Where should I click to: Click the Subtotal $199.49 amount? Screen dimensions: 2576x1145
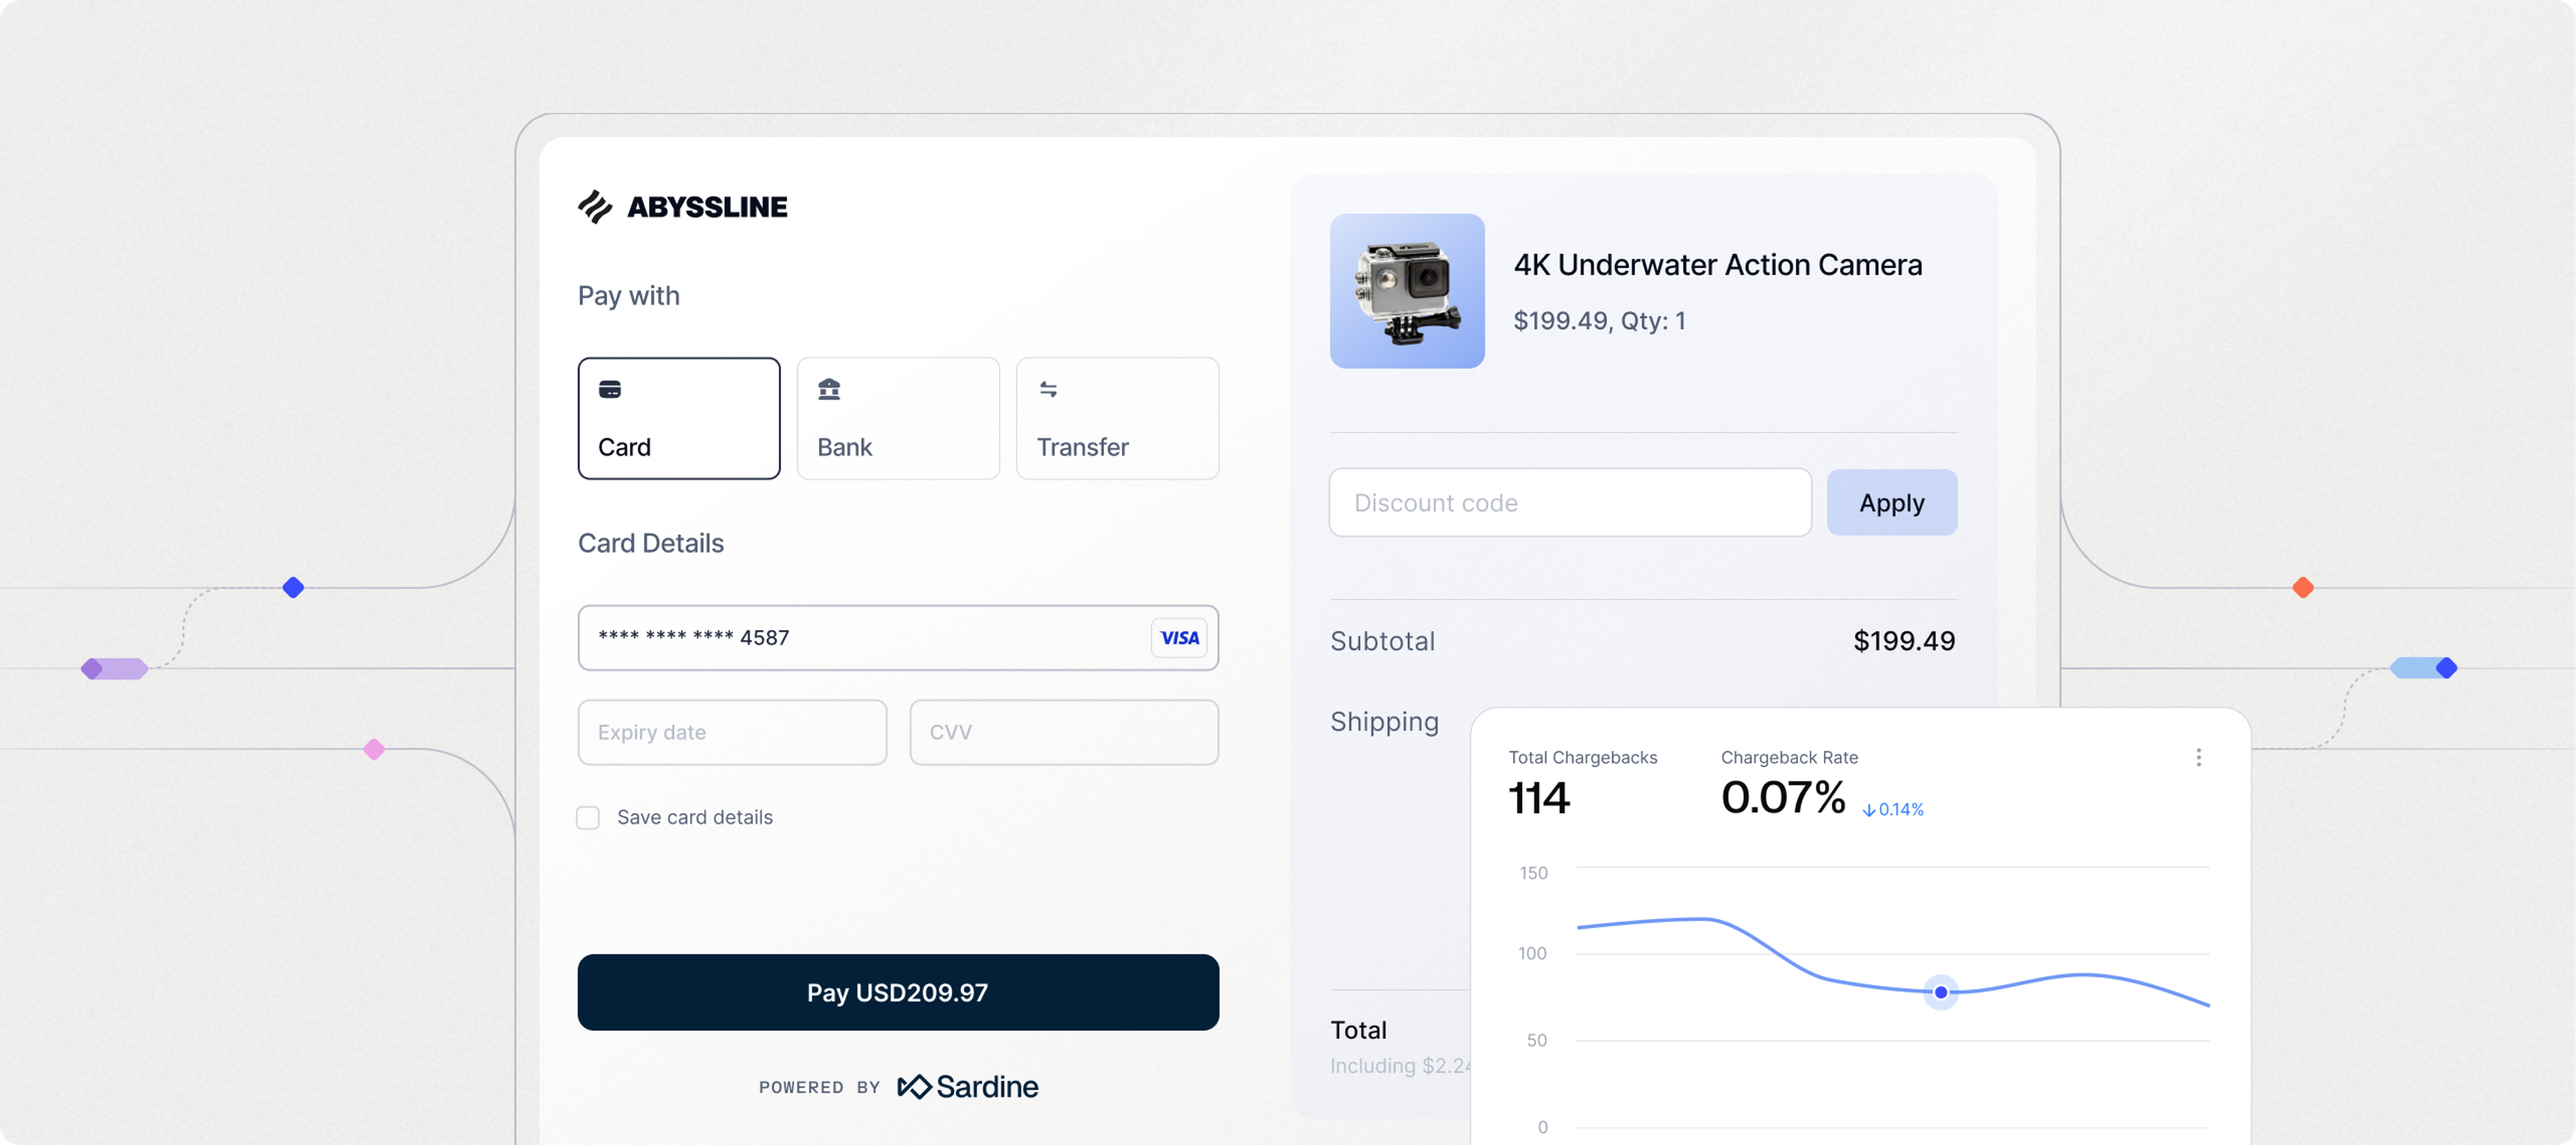point(1904,640)
